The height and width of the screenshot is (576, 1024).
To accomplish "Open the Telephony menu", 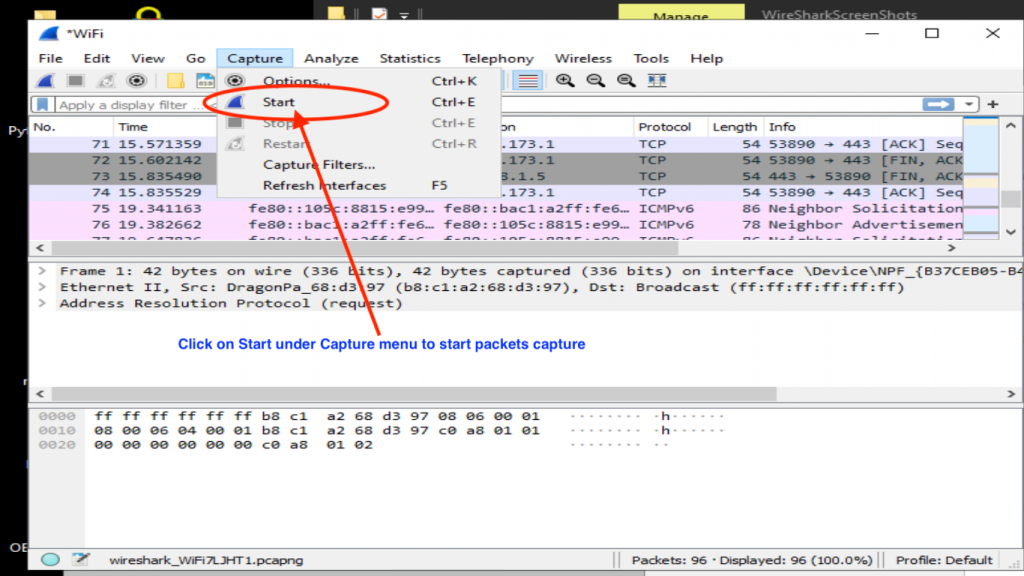I will [497, 58].
